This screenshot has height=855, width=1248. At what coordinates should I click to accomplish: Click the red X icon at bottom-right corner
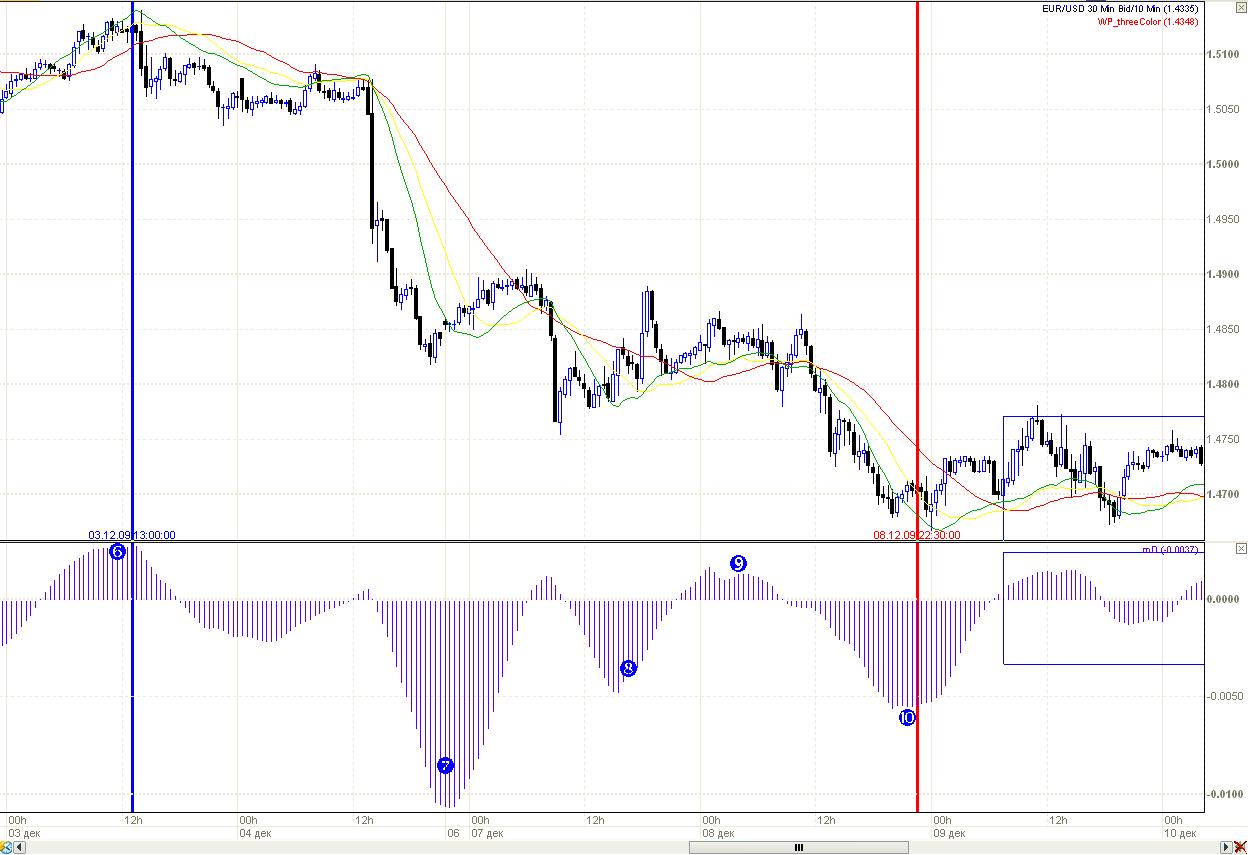pyautogui.click(x=1240, y=848)
